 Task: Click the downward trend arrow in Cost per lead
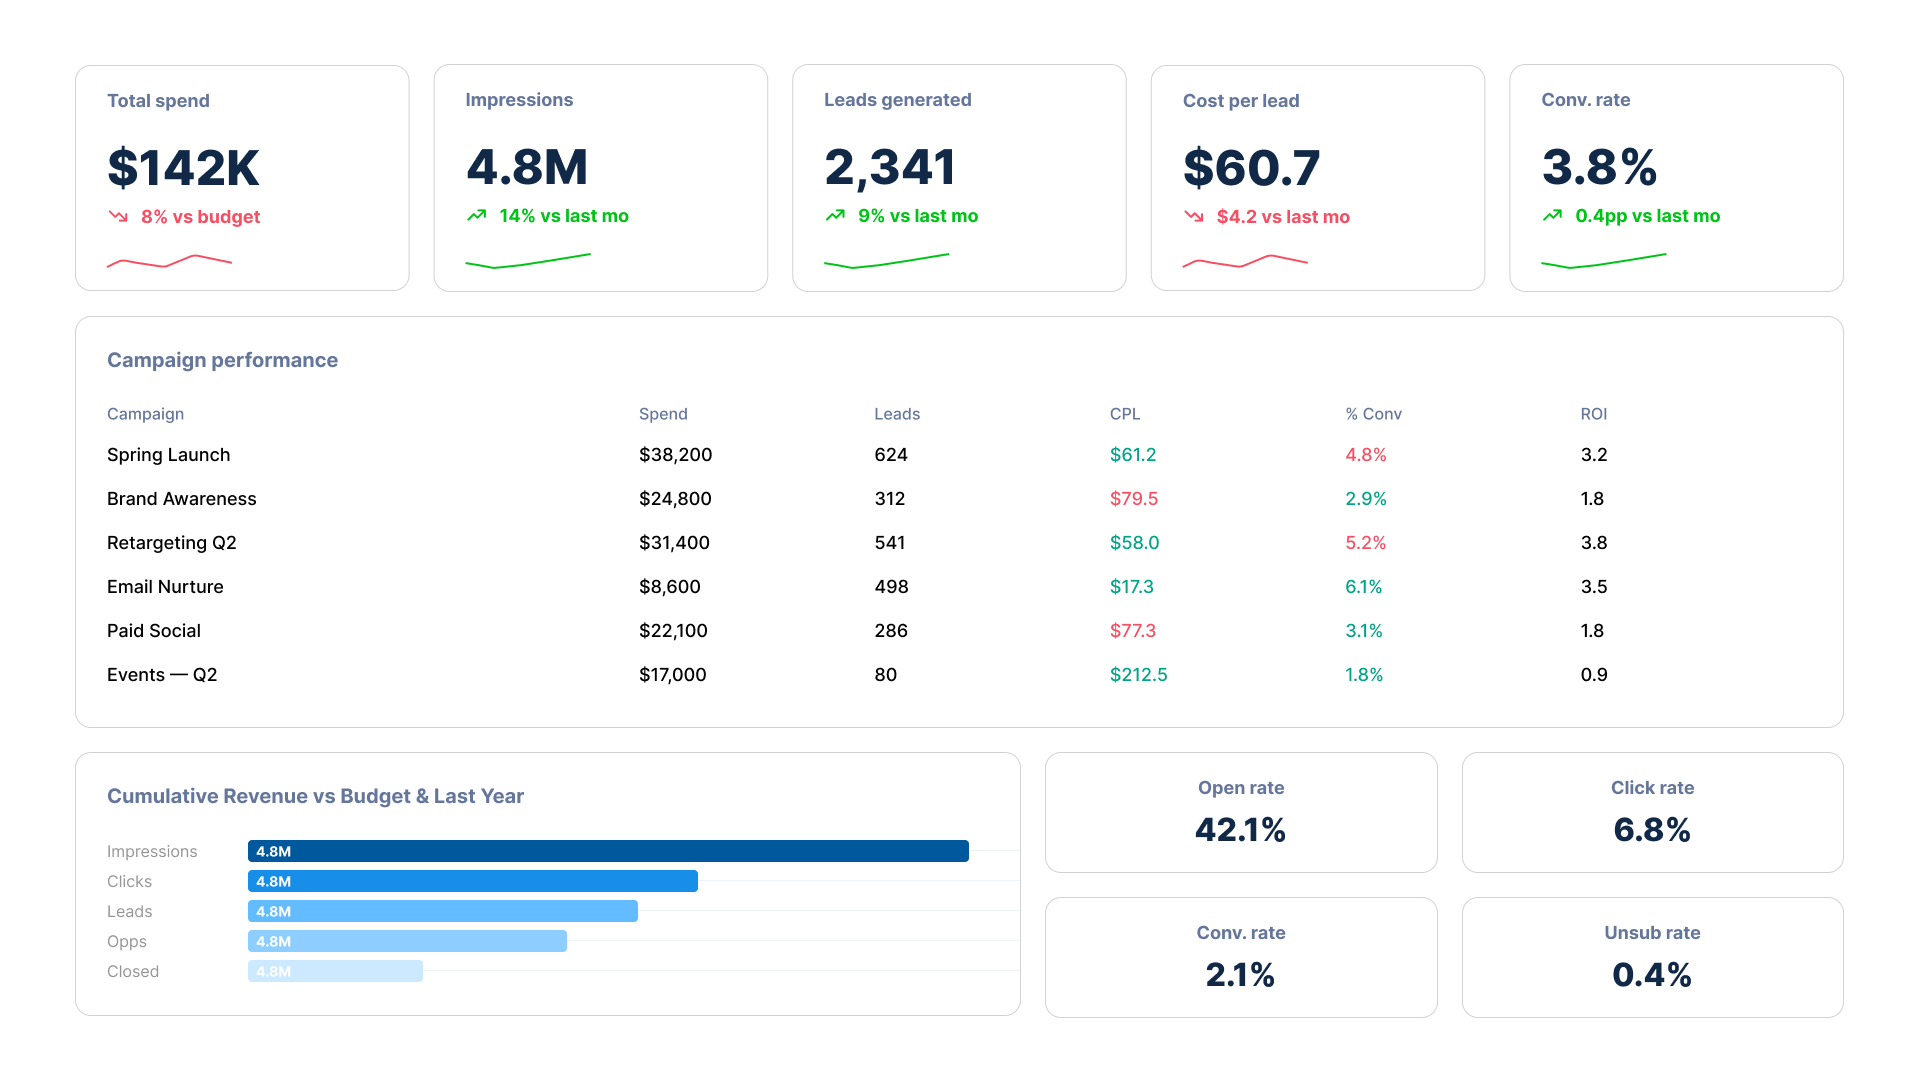pos(1194,216)
